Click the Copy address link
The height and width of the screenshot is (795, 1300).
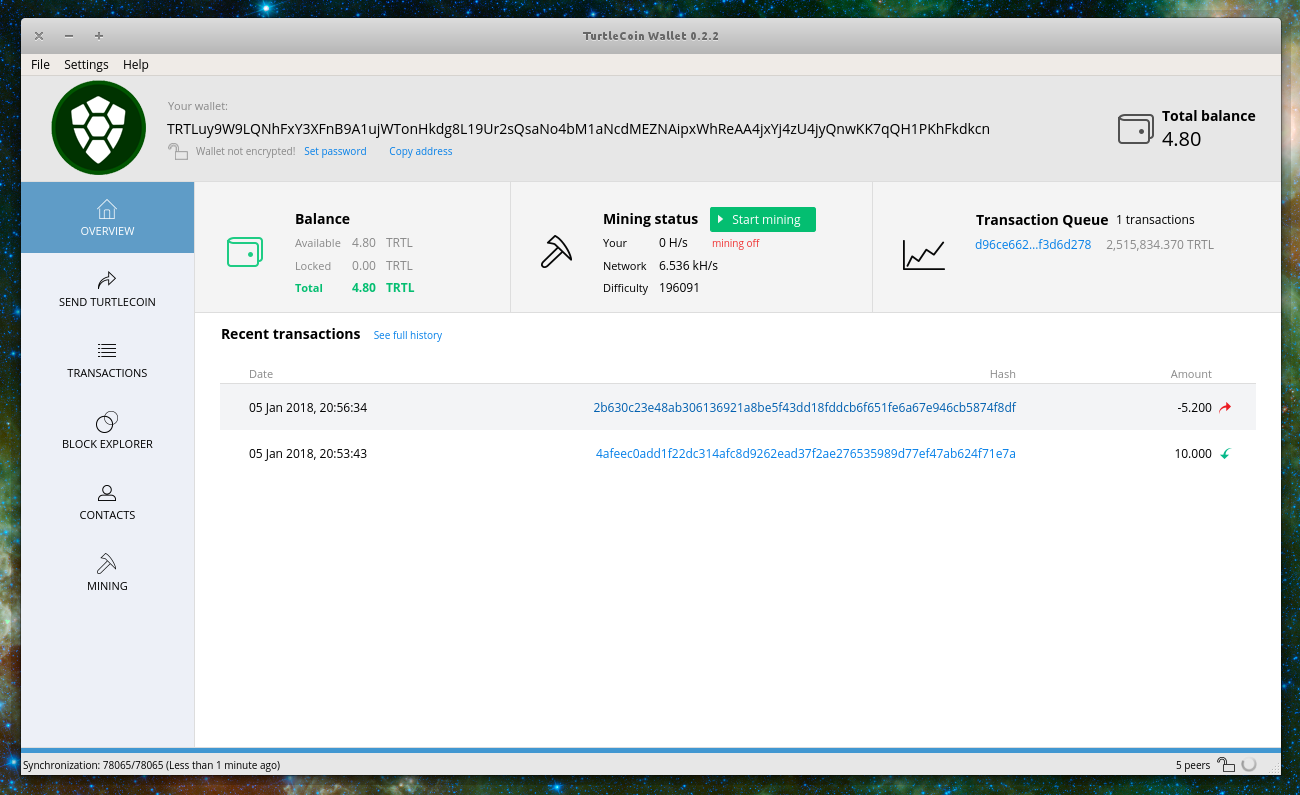(x=420, y=151)
